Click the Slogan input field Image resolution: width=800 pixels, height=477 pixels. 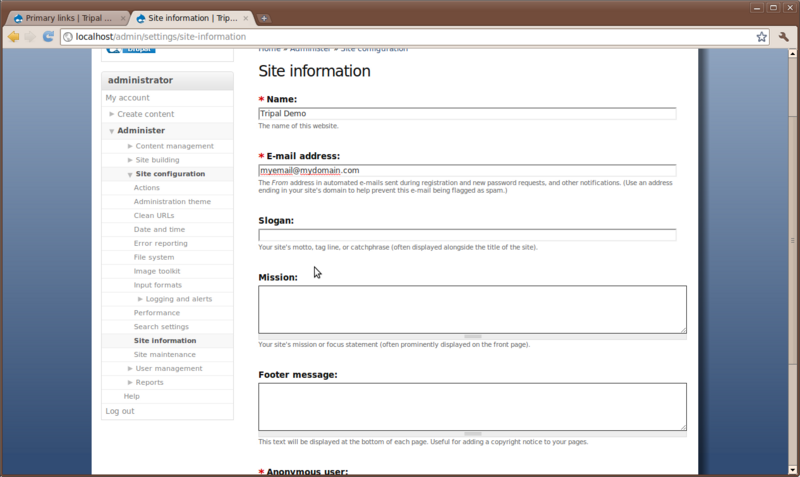click(x=467, y=235)
